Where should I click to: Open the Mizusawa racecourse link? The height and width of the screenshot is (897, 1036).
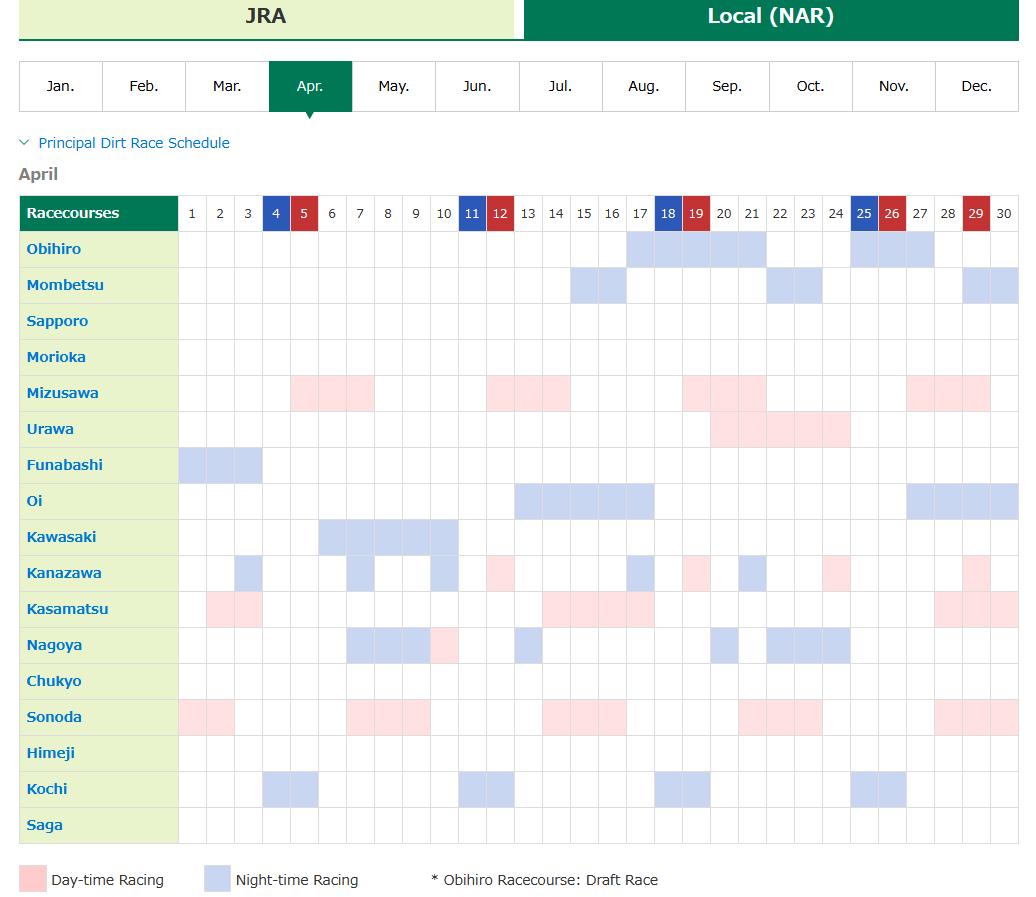pos(62,393)
